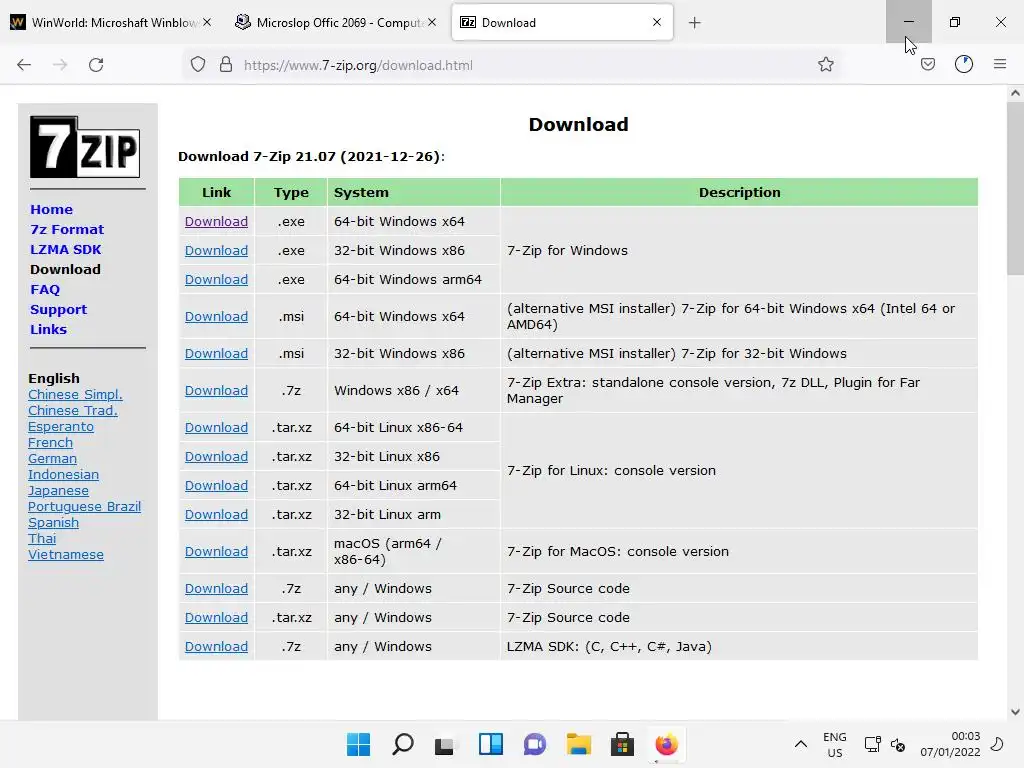Image resolution: width=1024 pixels, height=768 pixels.
Task: Open the notification moon icon
Action: [997, 744]
